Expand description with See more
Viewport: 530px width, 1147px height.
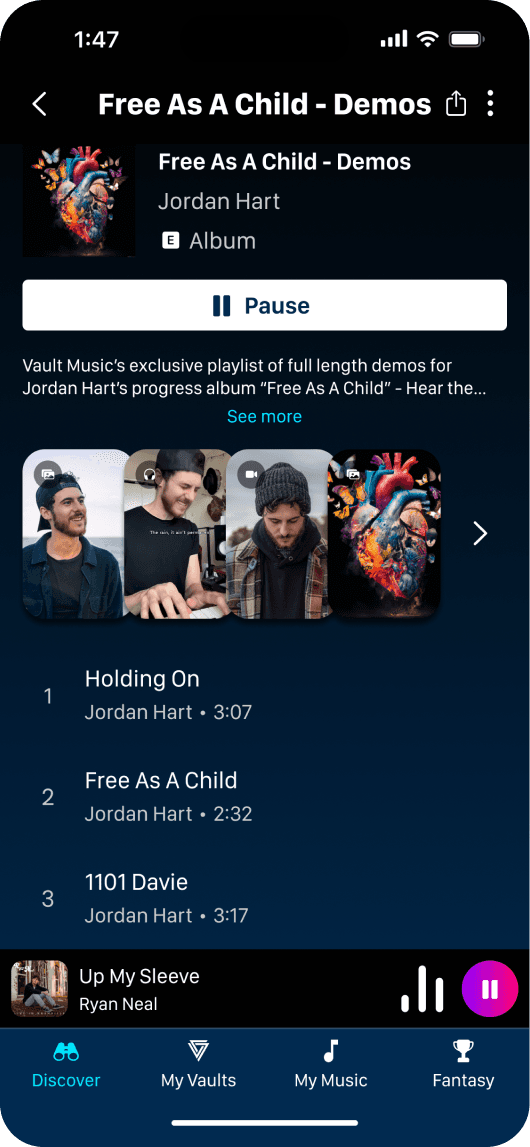pyautogui.click(x=265, y=416)
